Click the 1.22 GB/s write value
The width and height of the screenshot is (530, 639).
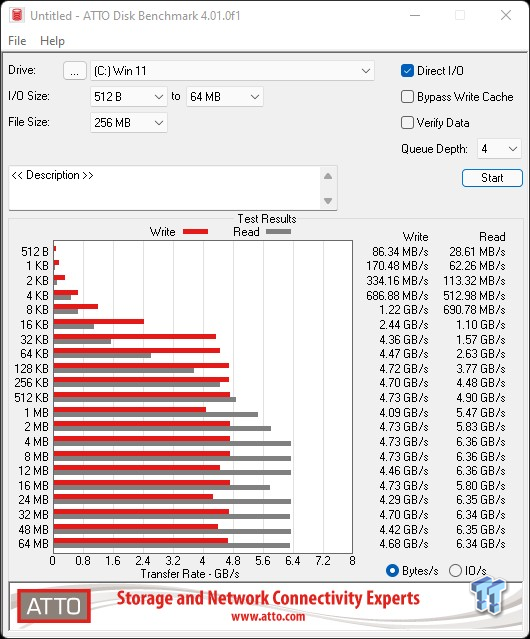pyautogui.click(x=404, y=310)
